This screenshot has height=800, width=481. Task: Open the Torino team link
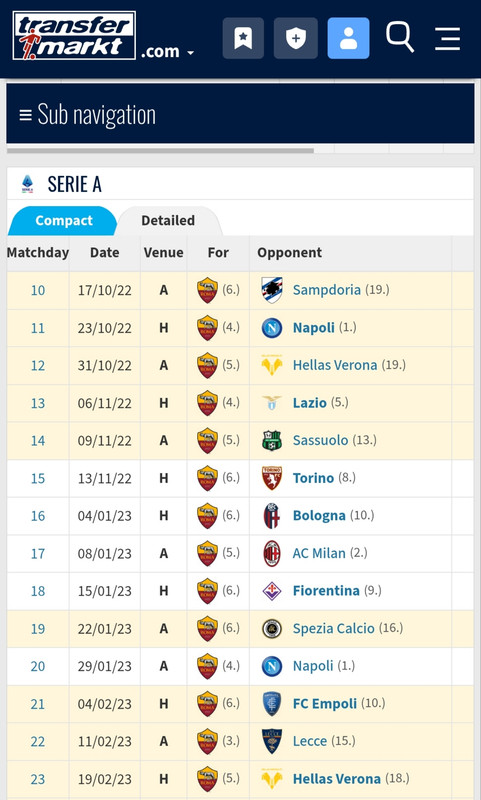[x=313, y=478]
